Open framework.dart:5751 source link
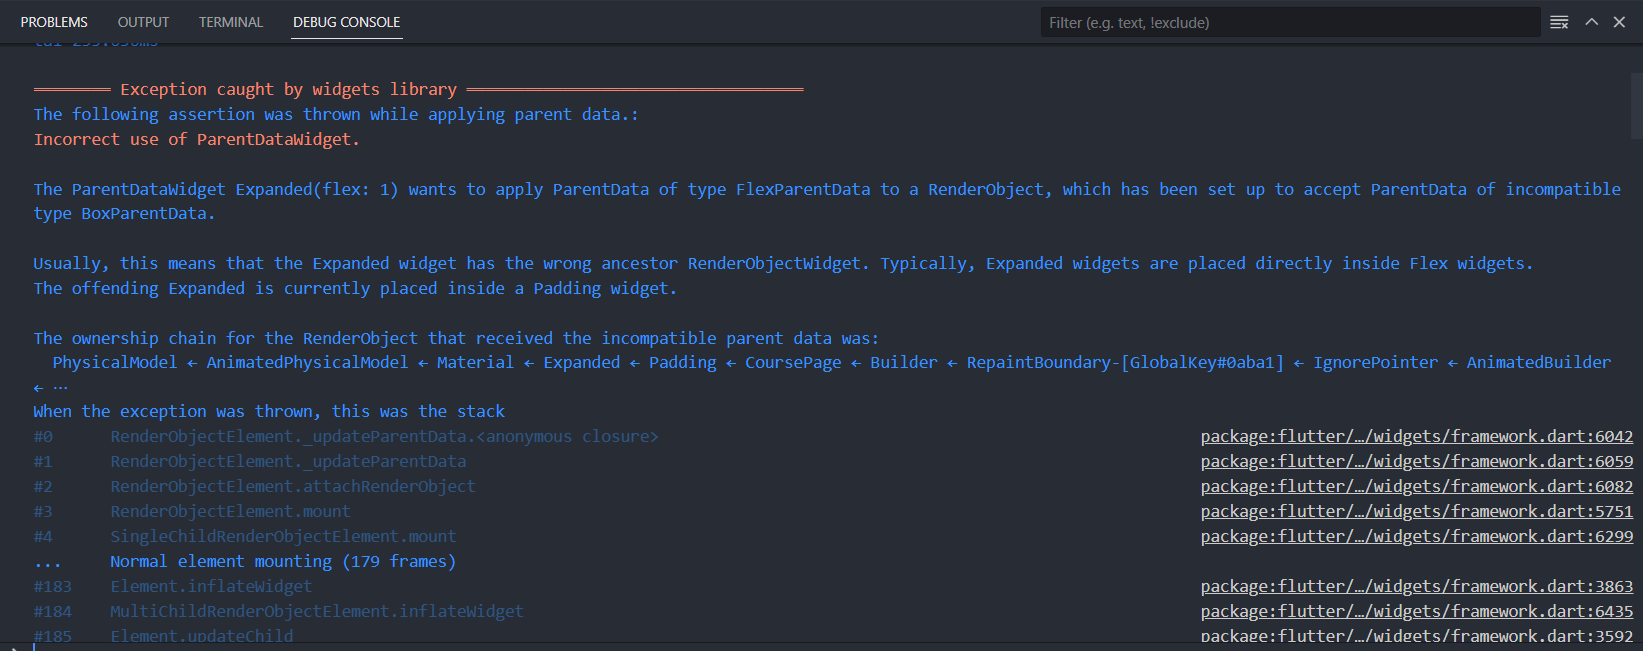 click(x=1415, y=511)
